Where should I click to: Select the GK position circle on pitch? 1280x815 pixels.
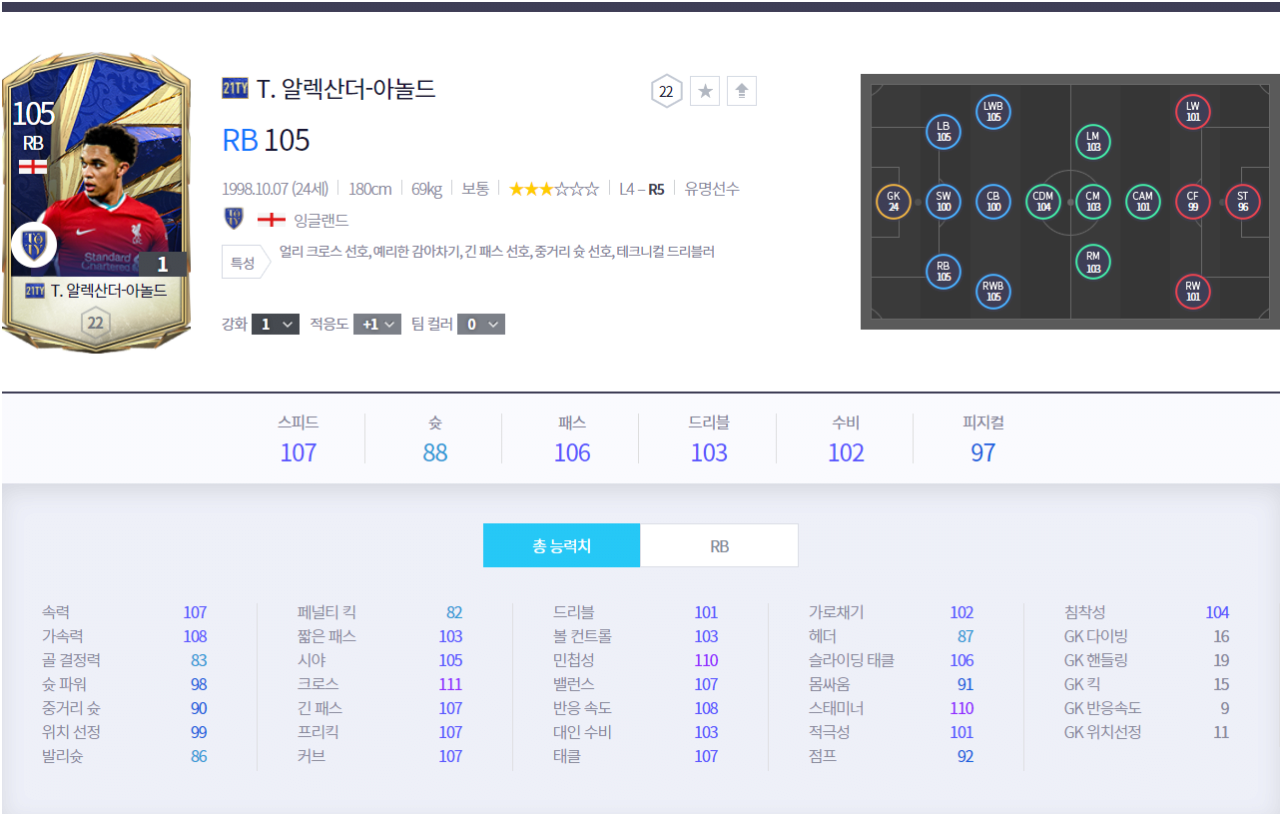coord(893,202)
